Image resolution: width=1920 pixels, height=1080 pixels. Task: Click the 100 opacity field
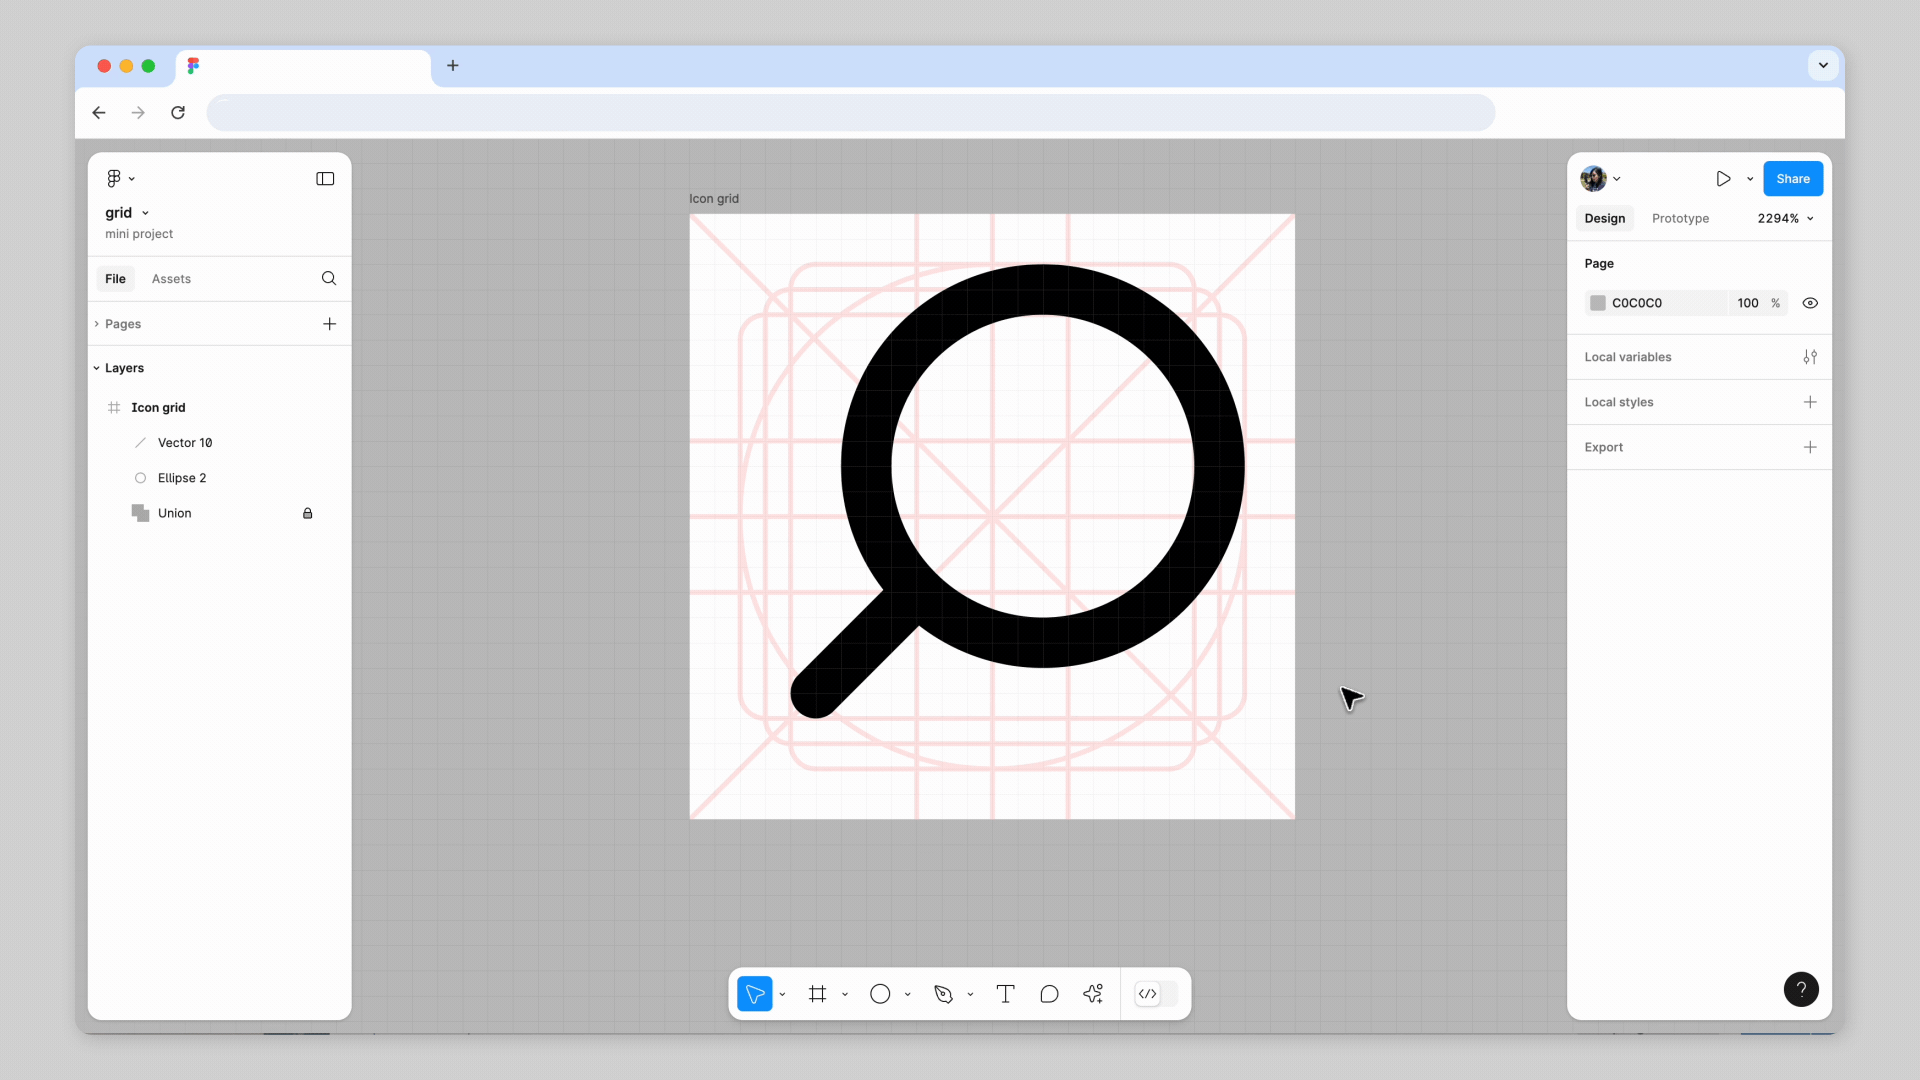(x=1748, y=303)
